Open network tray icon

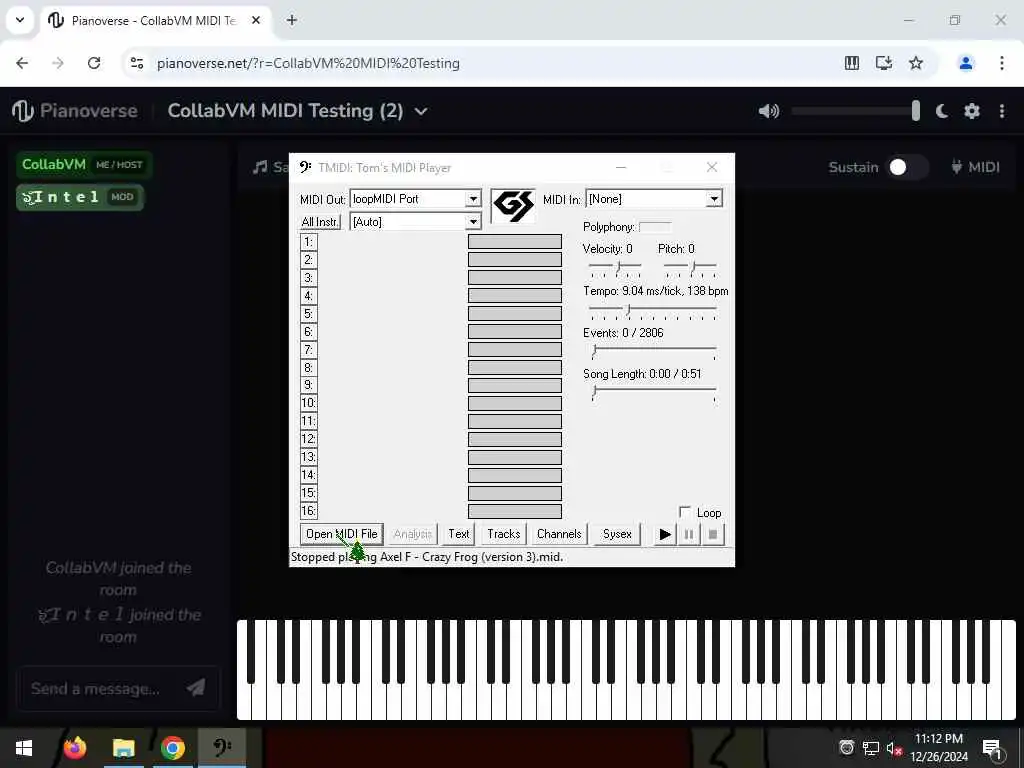tap(871, 748)
